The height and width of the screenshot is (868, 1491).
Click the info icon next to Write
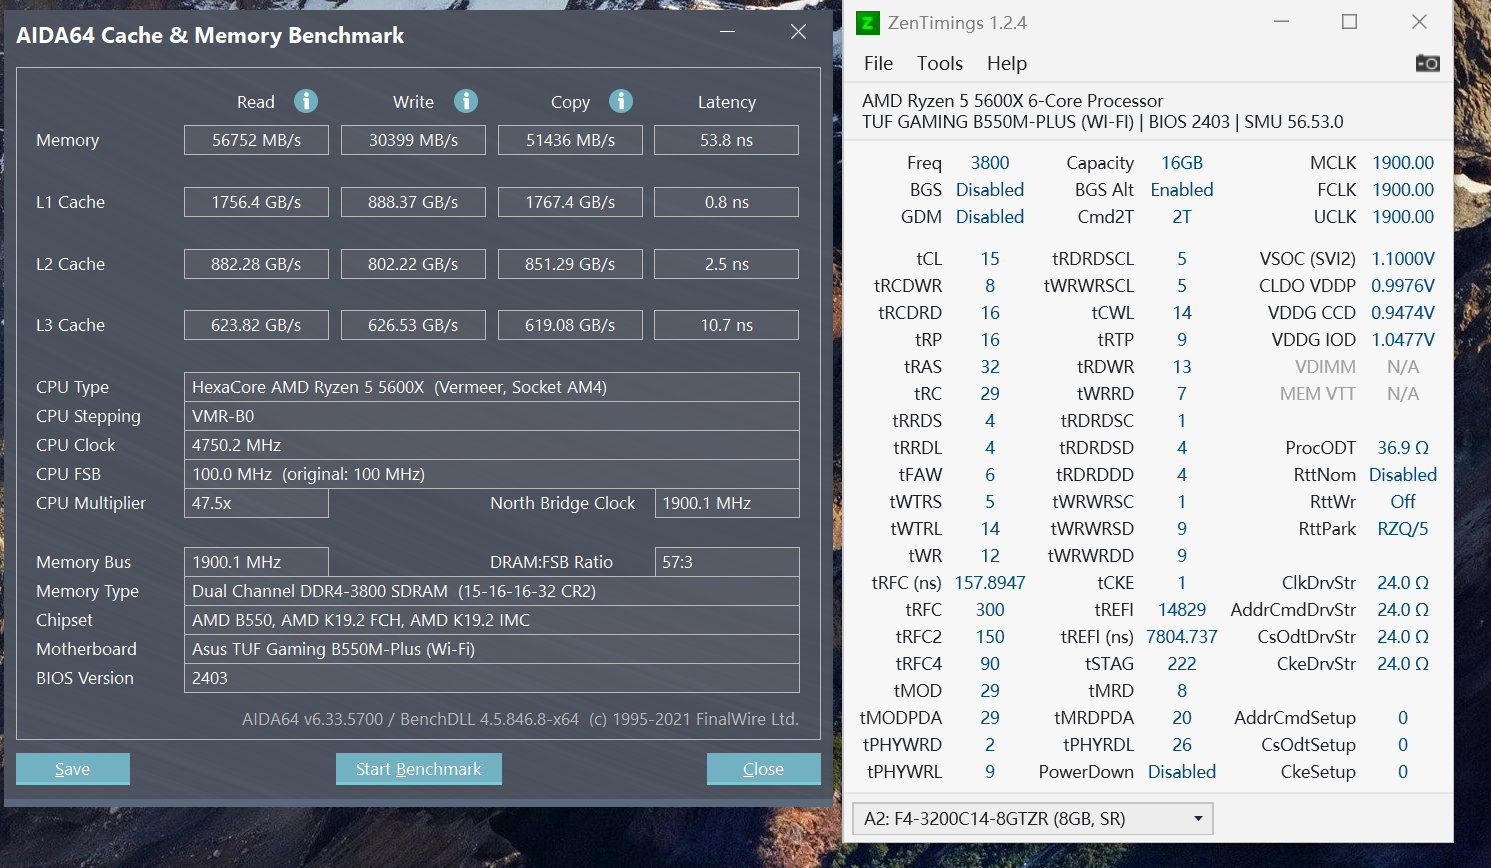point(465,101)
